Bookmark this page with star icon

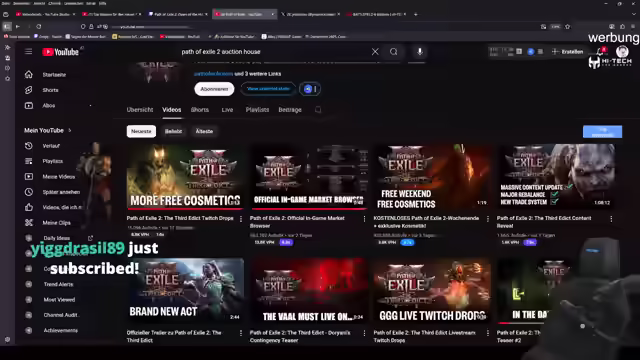point(567,27)
